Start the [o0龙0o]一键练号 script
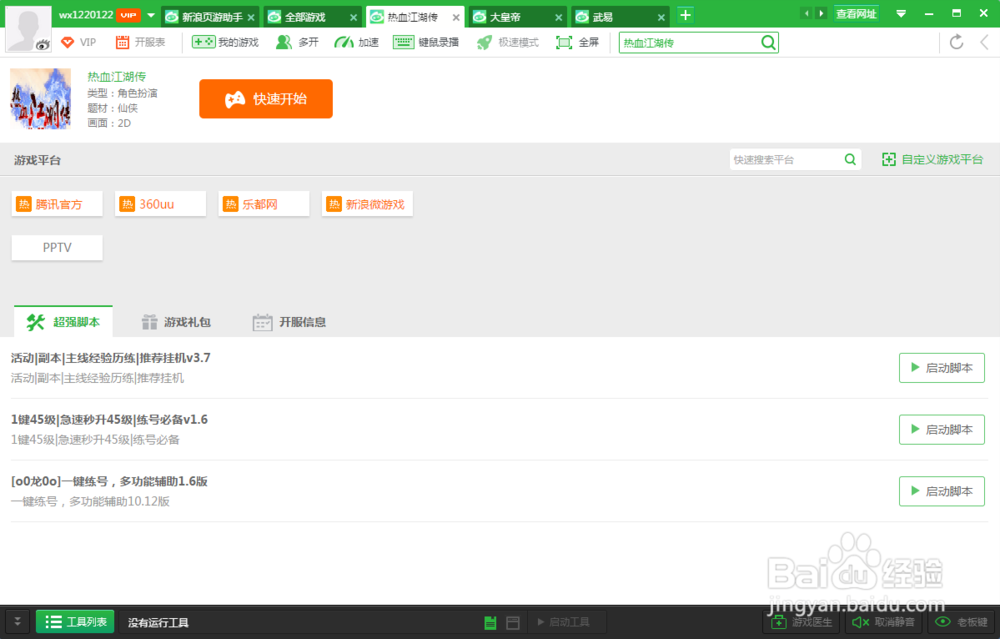1000x639 pixels. click(x=941, y=491)
